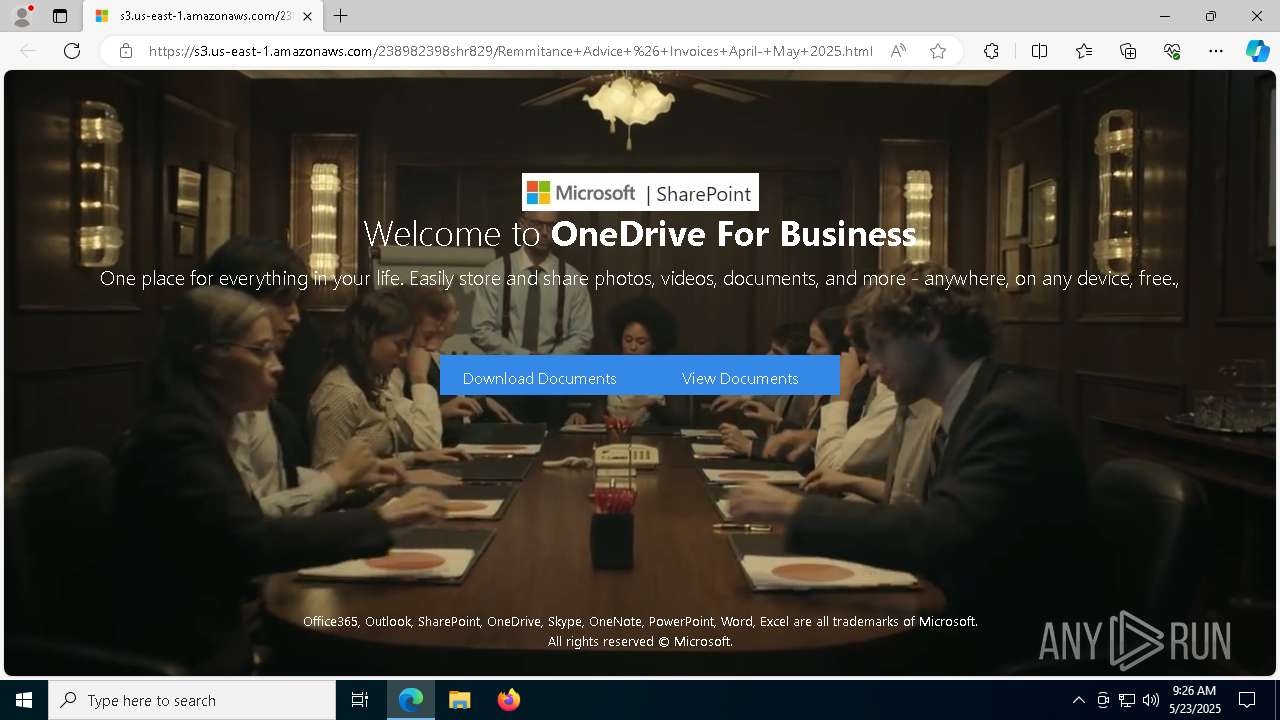Click the back navigation arrow
Image resolution: width=1280 pixels, height=720 pixels.
(x=28, y=51)
